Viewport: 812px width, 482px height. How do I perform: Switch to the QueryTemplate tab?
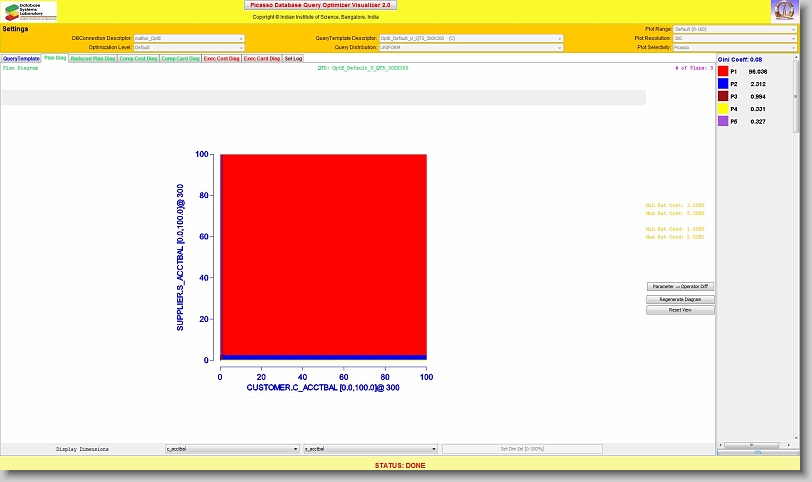(x=21, y=59)
